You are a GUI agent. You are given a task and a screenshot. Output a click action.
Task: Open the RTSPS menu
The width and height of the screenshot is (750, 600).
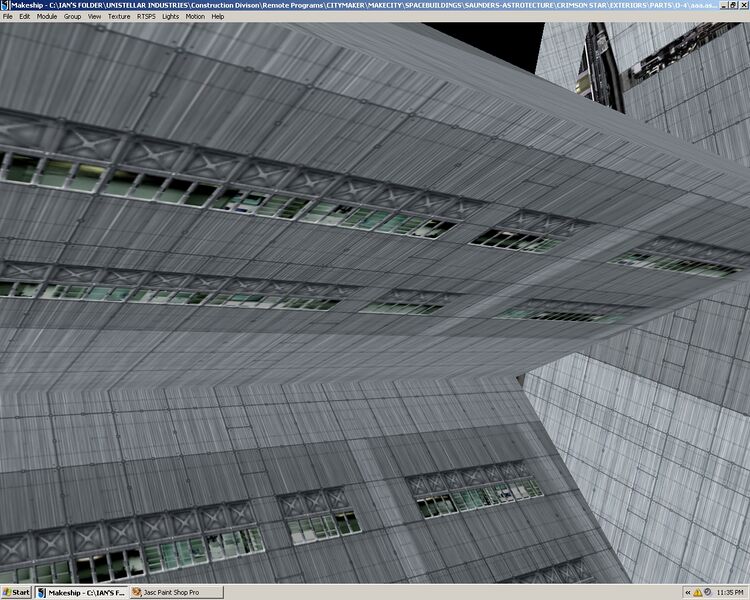tap(146, 16)
